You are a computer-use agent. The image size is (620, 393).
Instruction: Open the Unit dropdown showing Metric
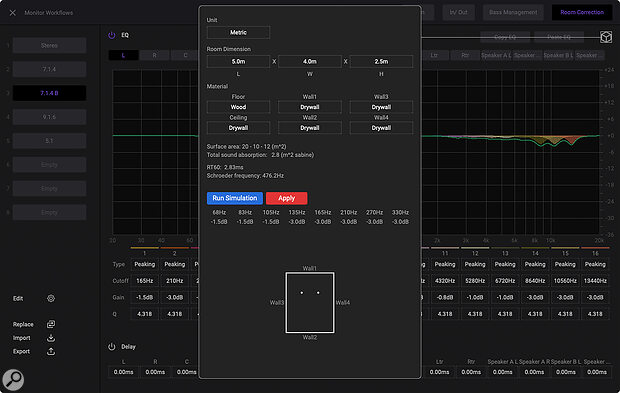[x=238, y=32]
